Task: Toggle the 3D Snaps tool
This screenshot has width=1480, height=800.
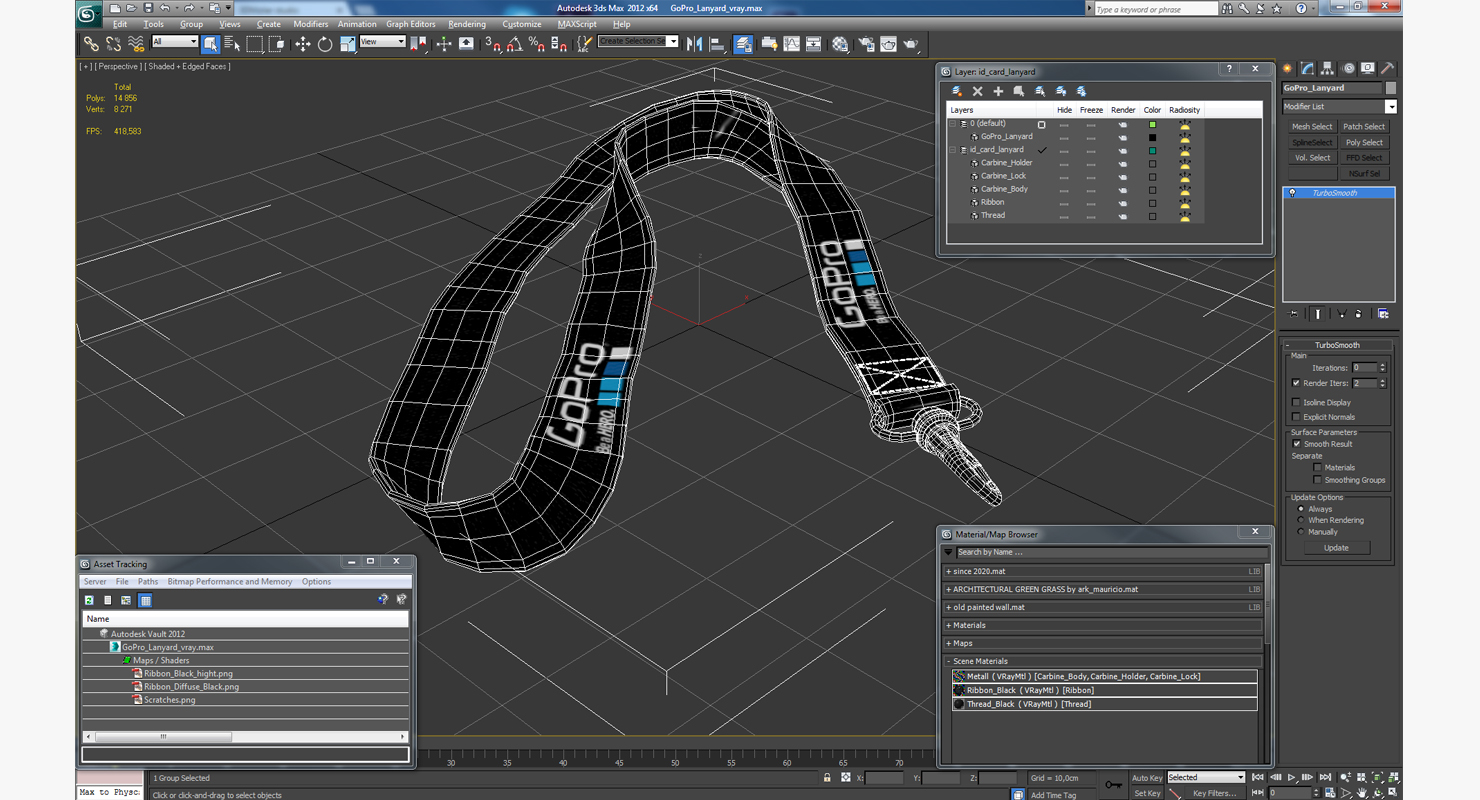Action: click(492, 44)
